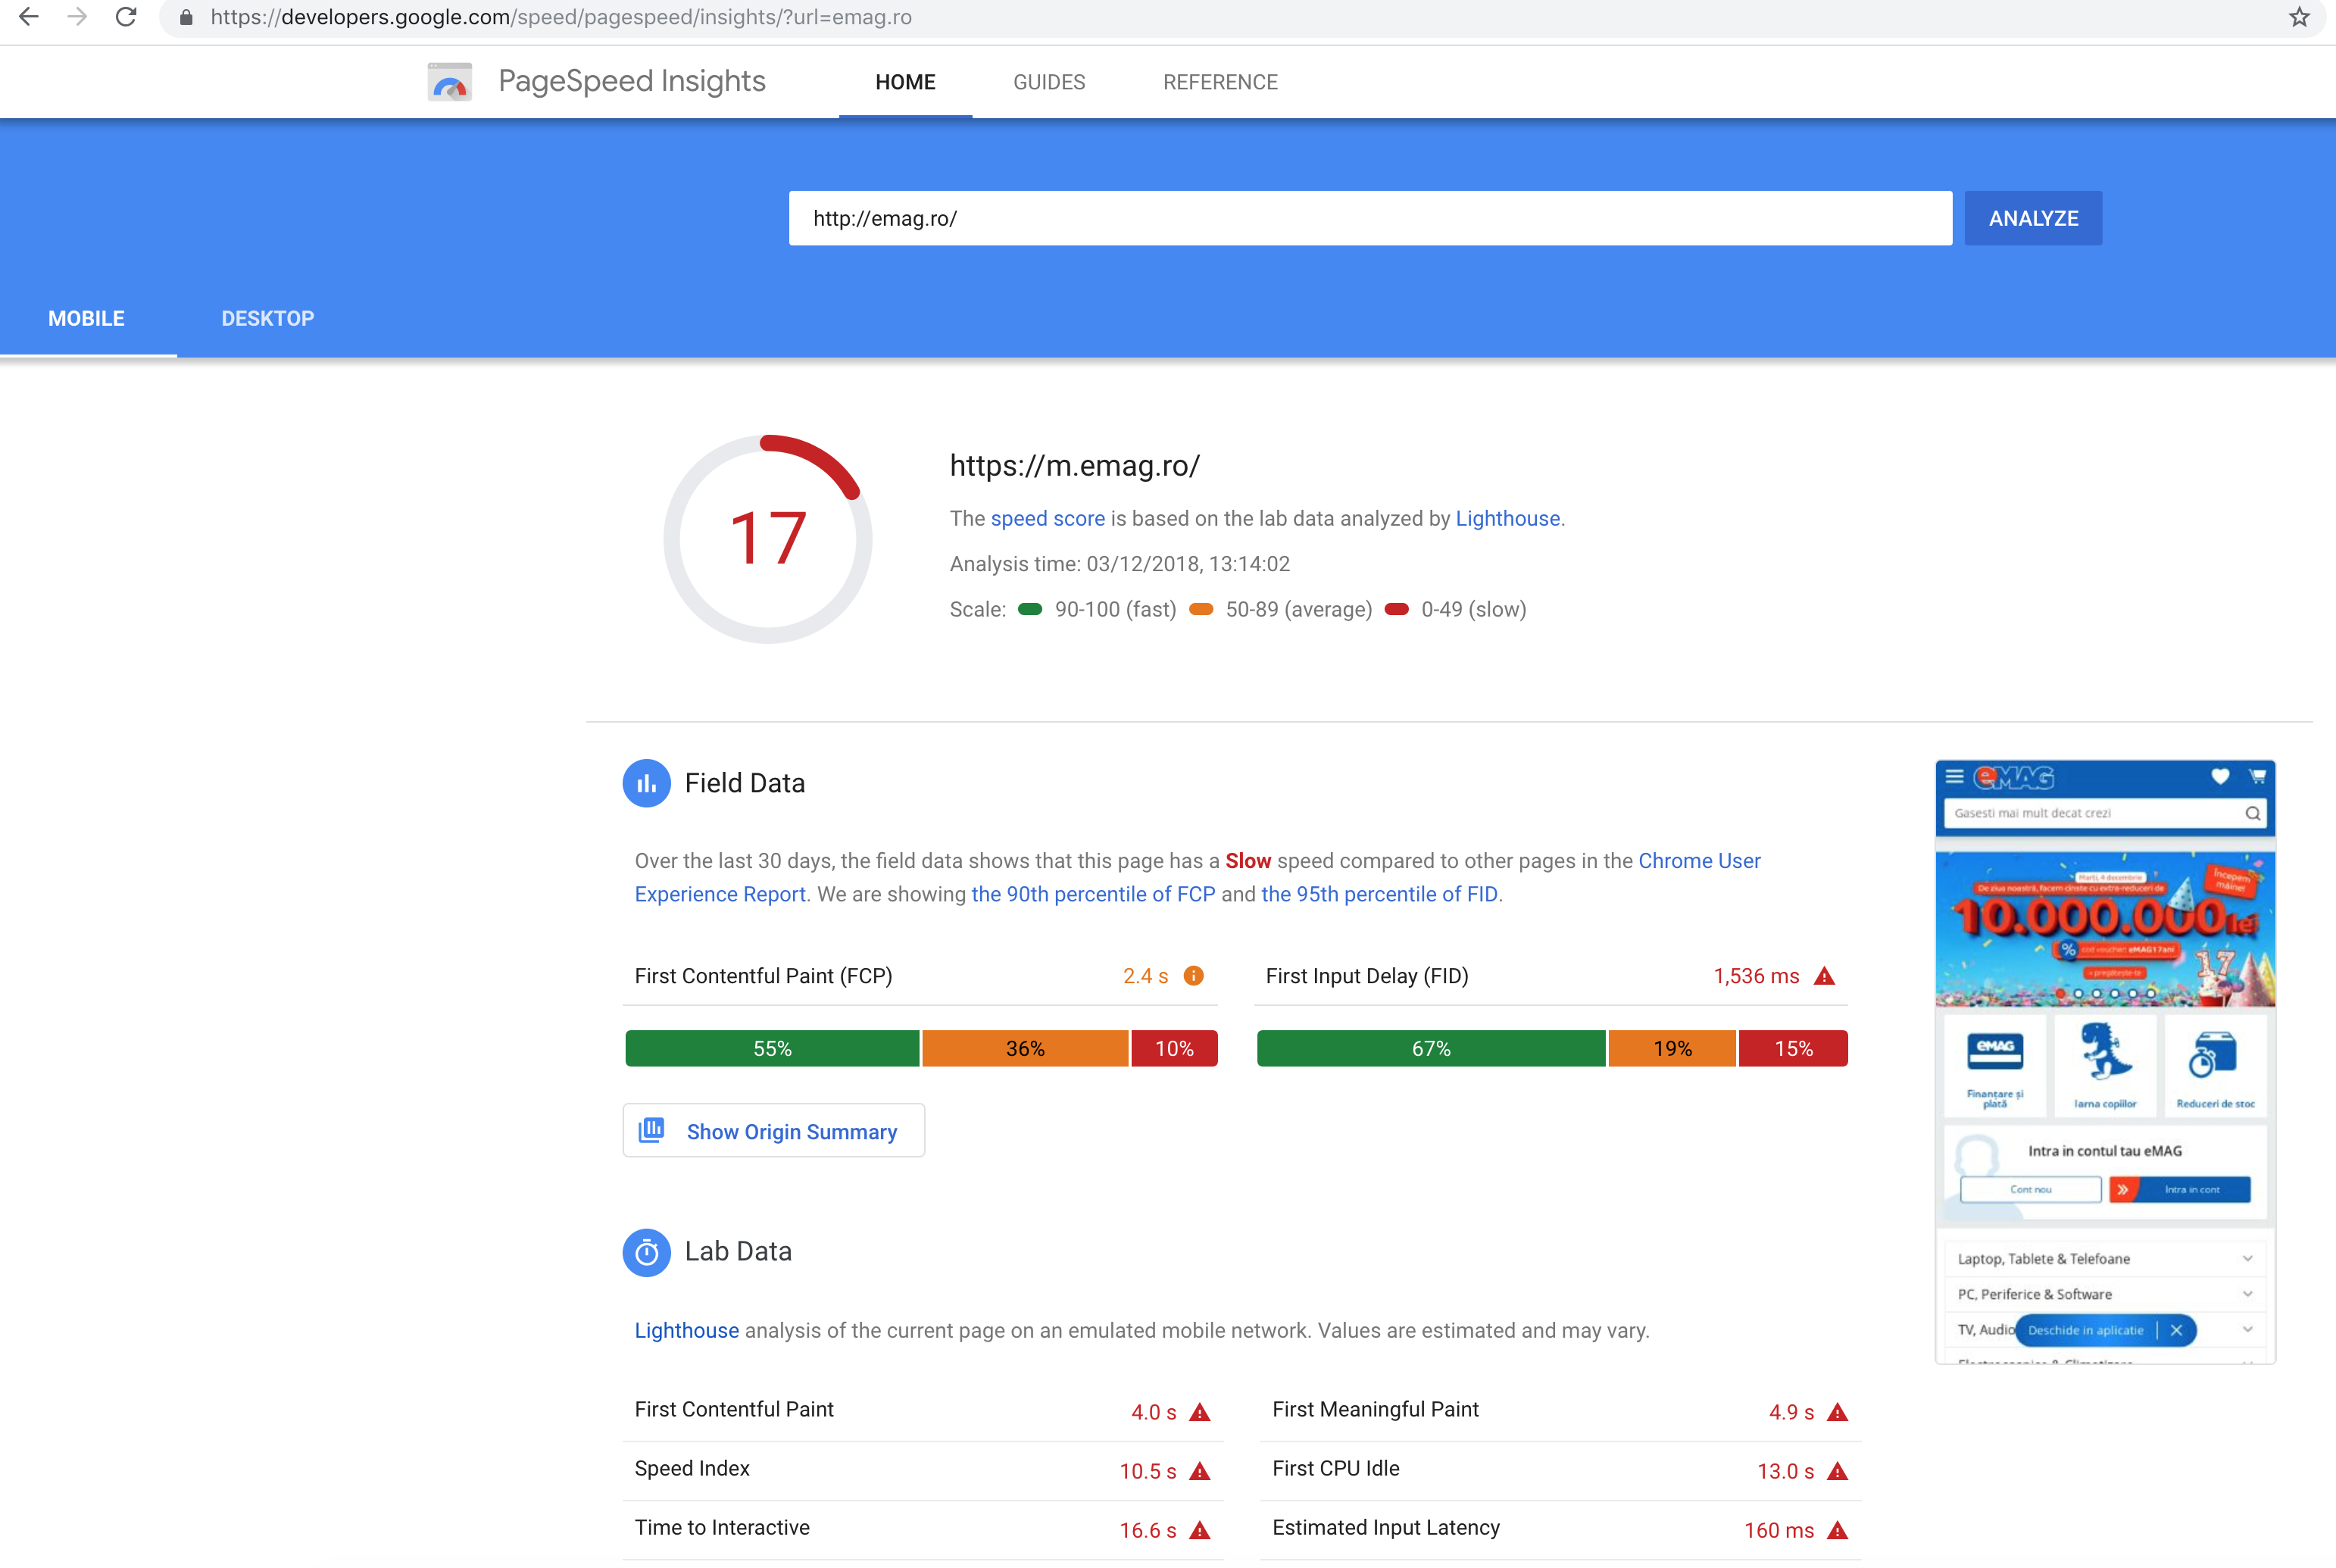
Task: Close the Deschide in aplicatie banner
Action: pos(2176,1330)
